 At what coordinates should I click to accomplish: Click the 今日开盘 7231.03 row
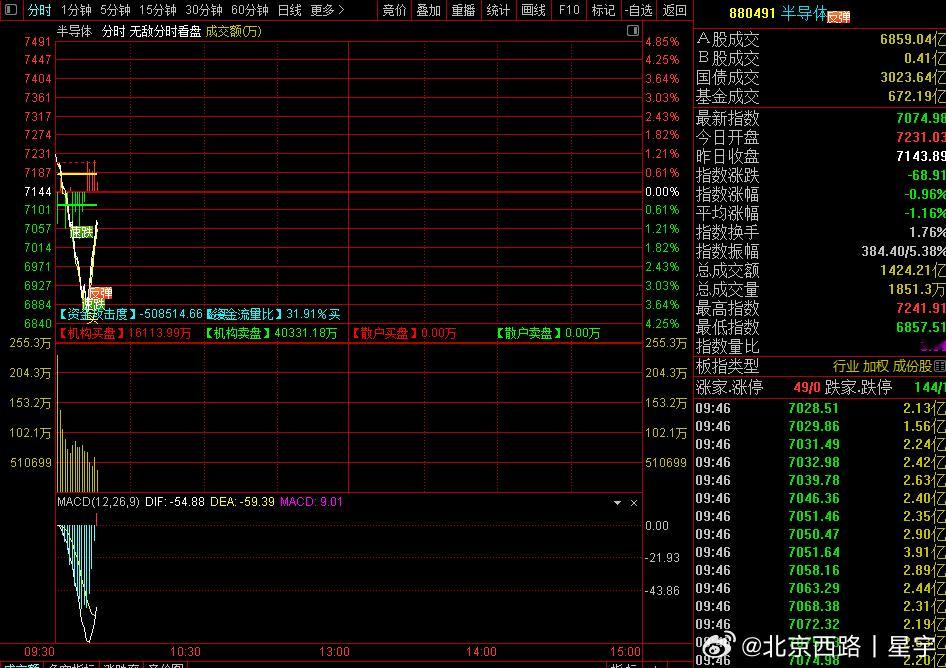(x=820, y=137)
